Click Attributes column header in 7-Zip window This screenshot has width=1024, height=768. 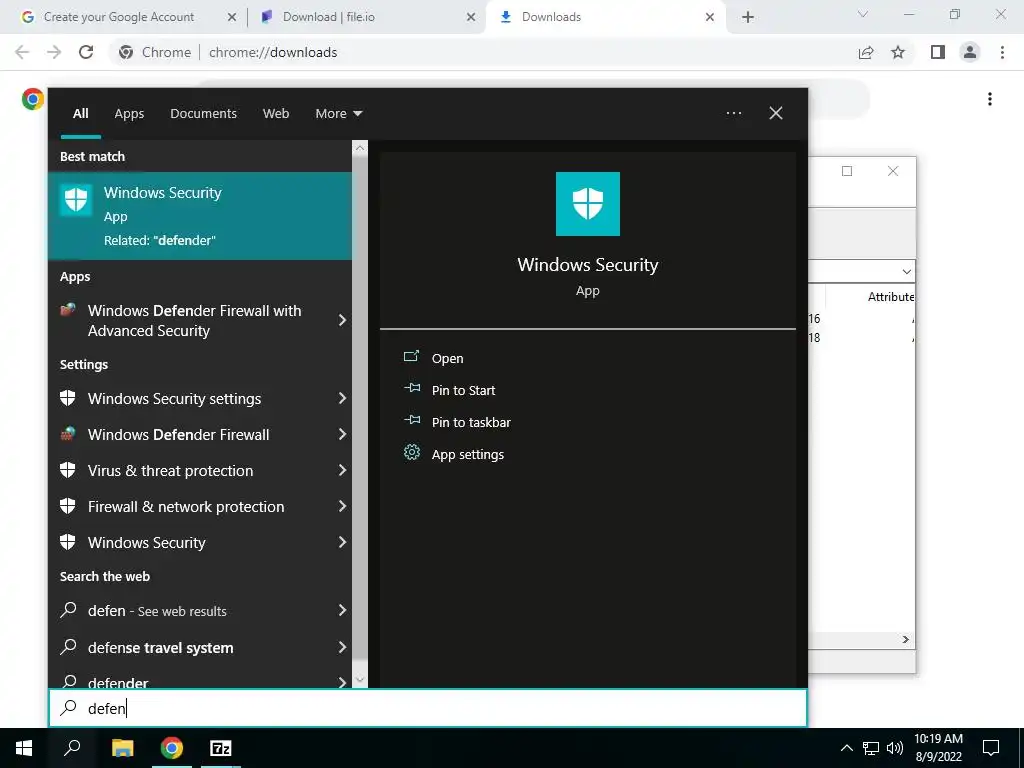coord(891,296)
